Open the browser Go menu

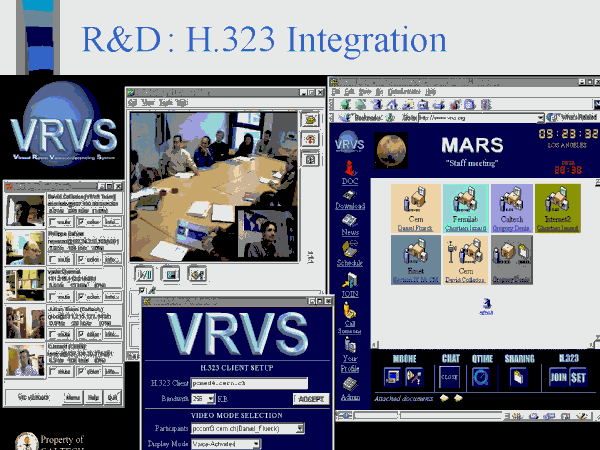380,91
